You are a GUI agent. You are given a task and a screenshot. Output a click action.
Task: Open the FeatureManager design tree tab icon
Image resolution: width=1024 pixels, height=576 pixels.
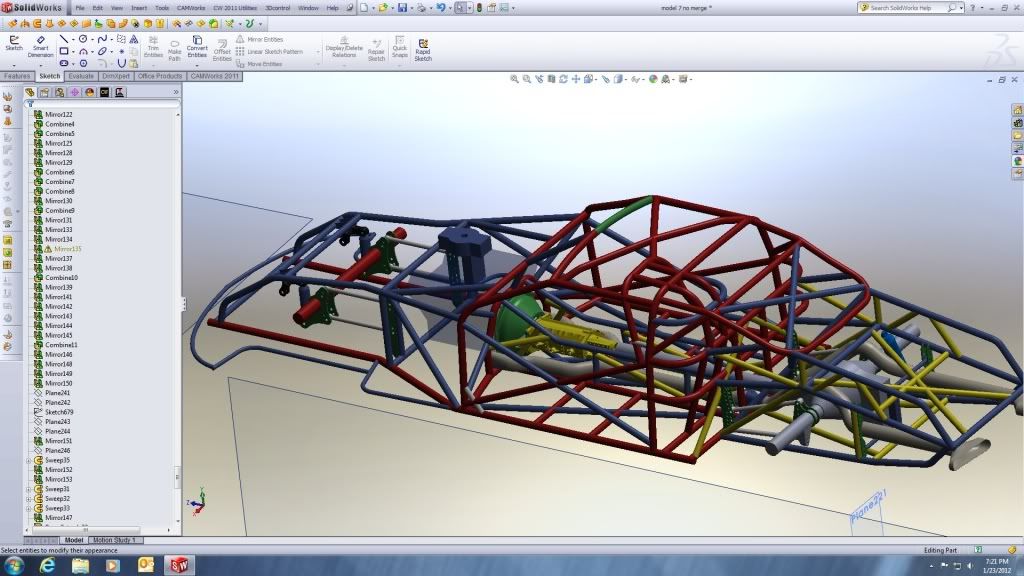coord(30,92)
